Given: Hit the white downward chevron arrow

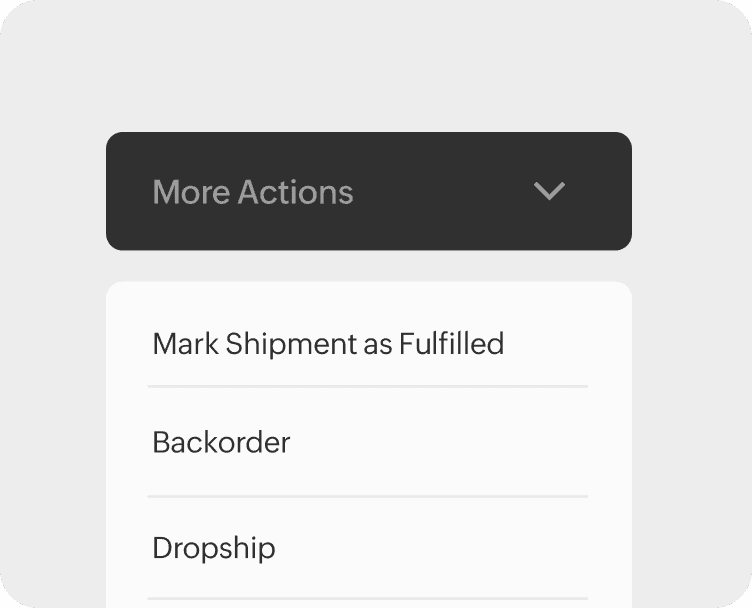Looking at the screenshot, I should pos(549,191).
